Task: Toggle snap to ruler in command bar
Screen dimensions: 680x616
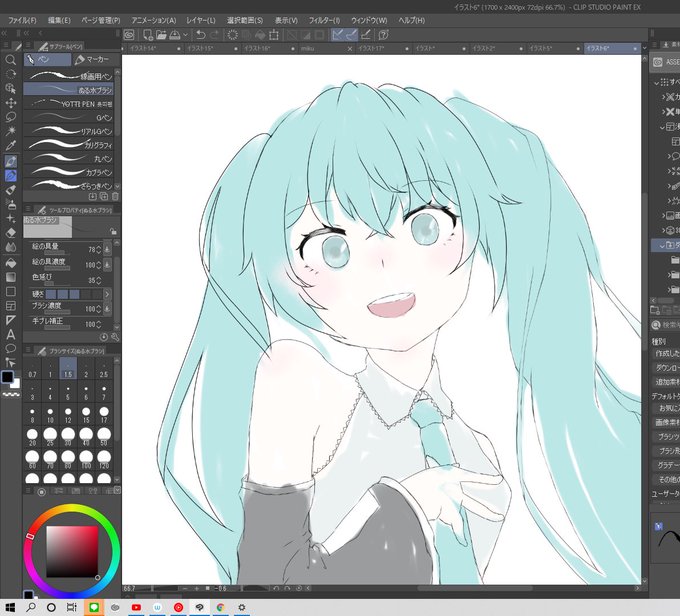Action: pyautogui.click(x=337, y=35)
